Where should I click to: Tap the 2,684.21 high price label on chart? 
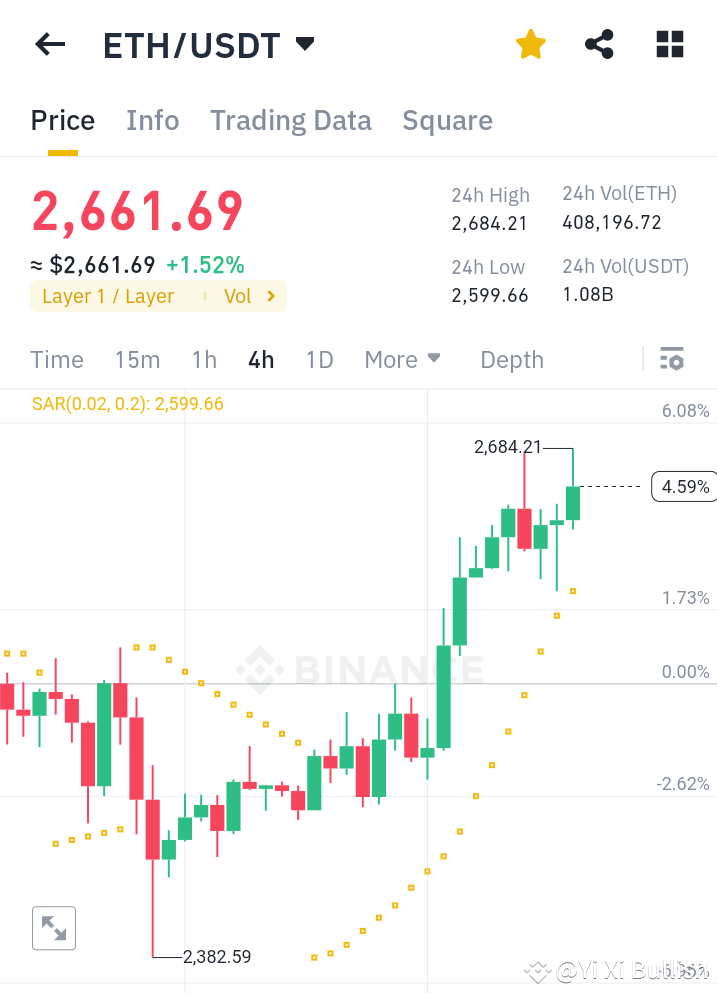click(x=508, y=447)
